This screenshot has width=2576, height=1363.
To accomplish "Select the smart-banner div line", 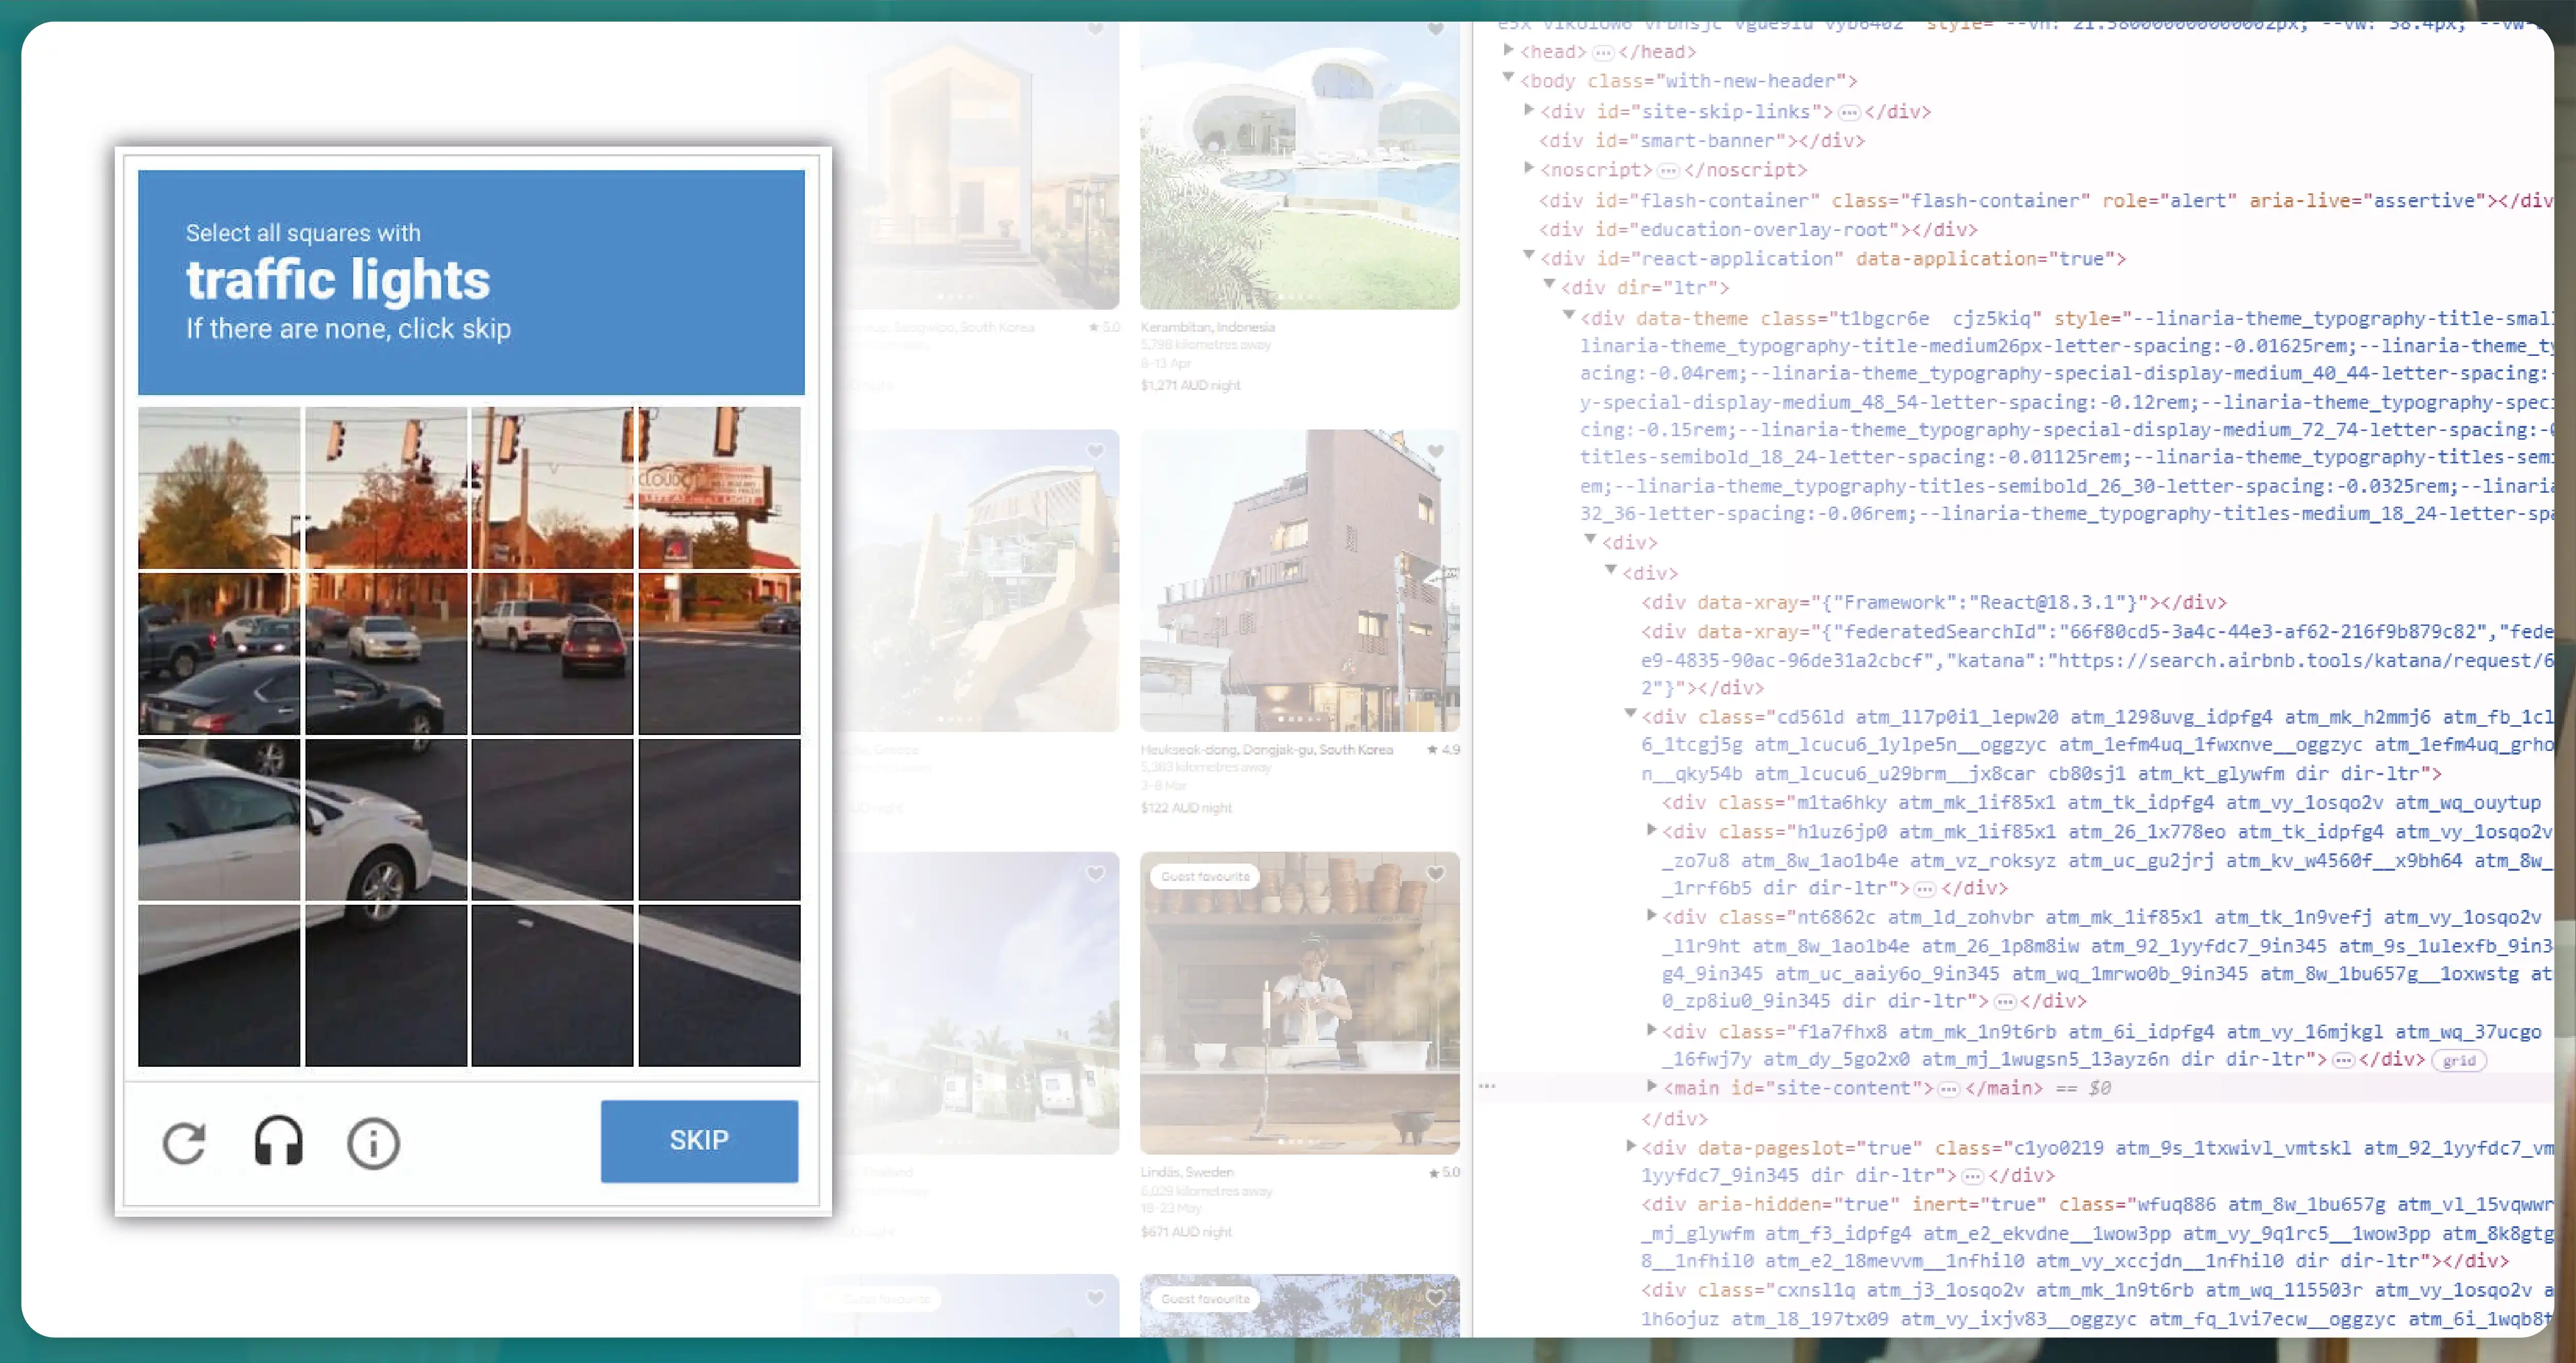I will coord(1702,141).
